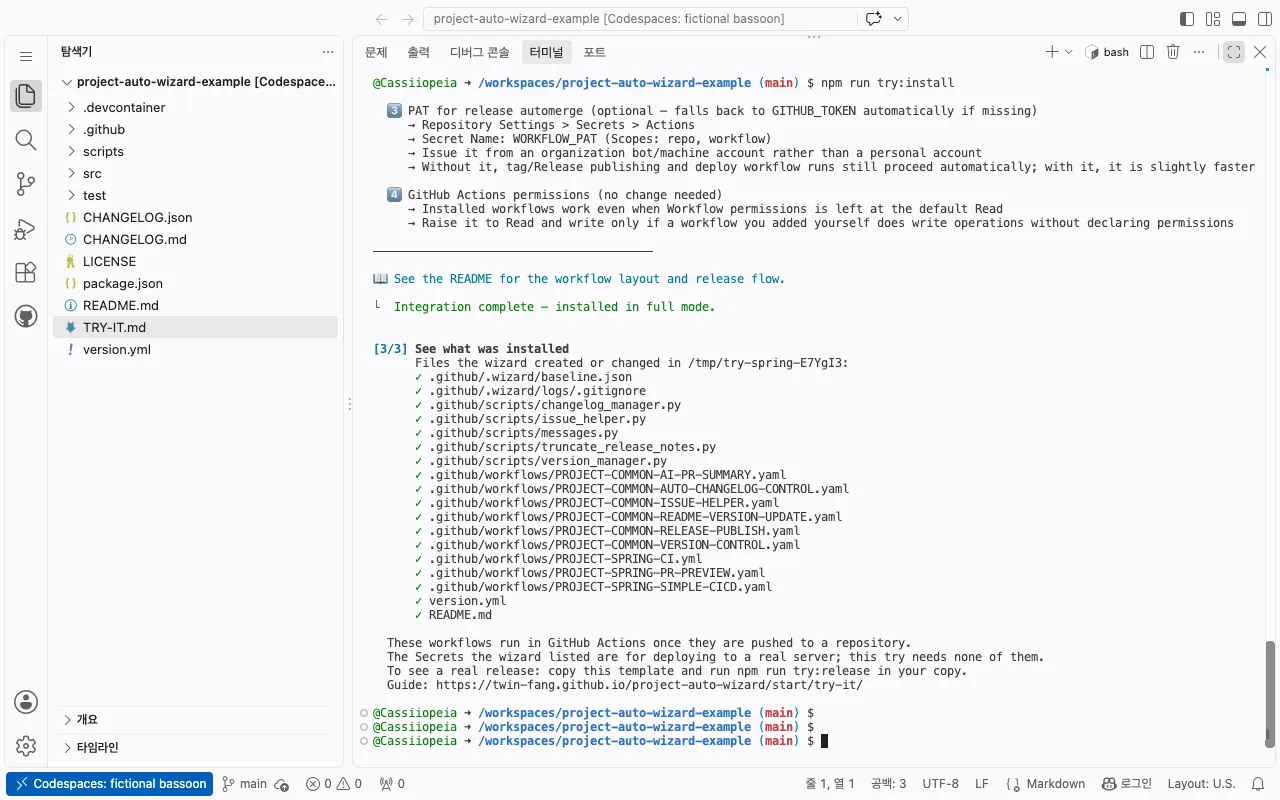Image resolution: width=1280 pixels, height=800 pixels.
Task: Expand the .github folder
Action: (195, 129)
